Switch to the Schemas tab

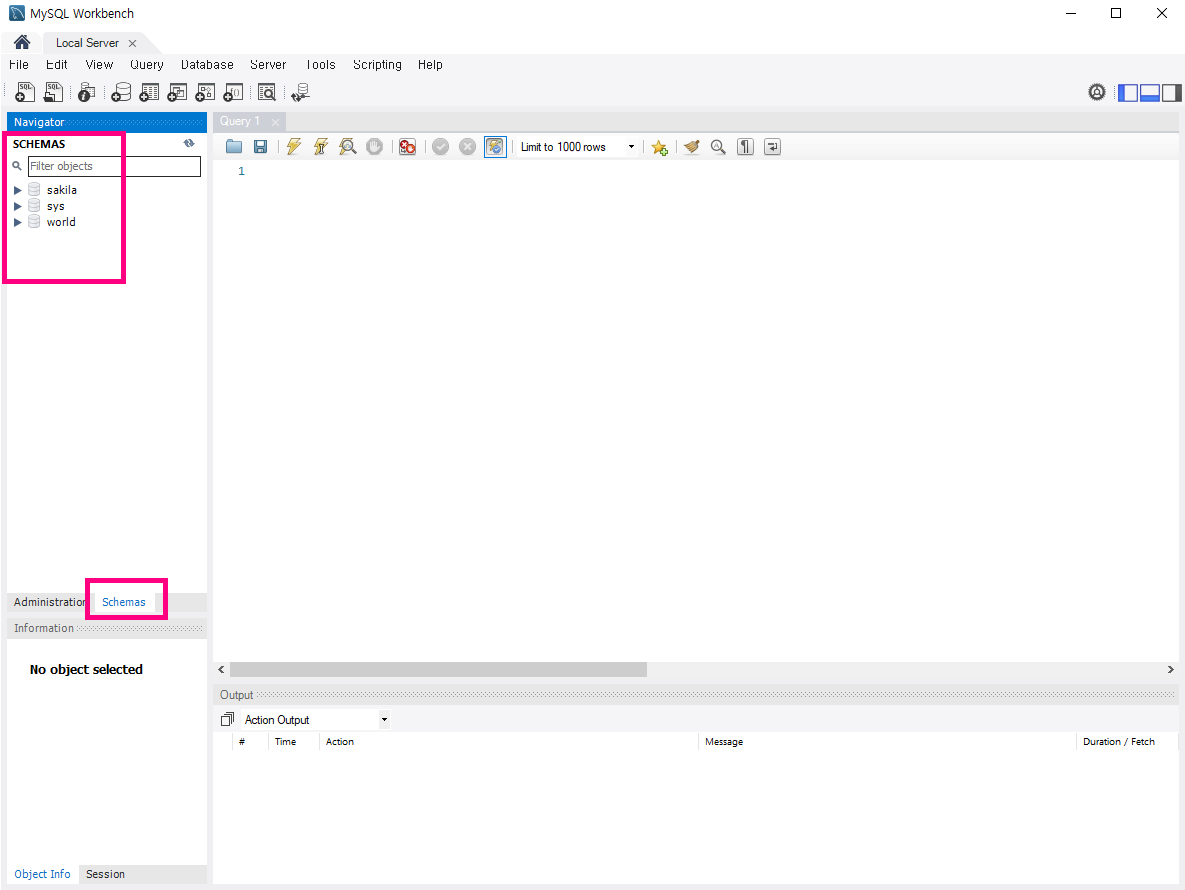pyautogui.click(x=123, y=602)
